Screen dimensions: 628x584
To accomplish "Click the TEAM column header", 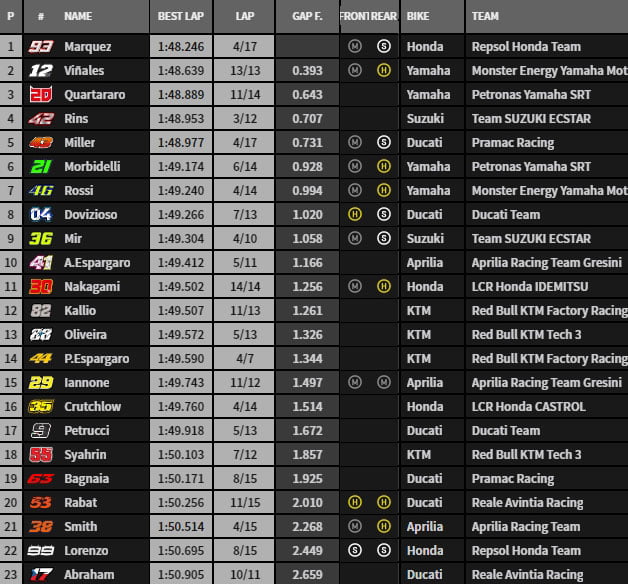I will [x=486, y=17].
